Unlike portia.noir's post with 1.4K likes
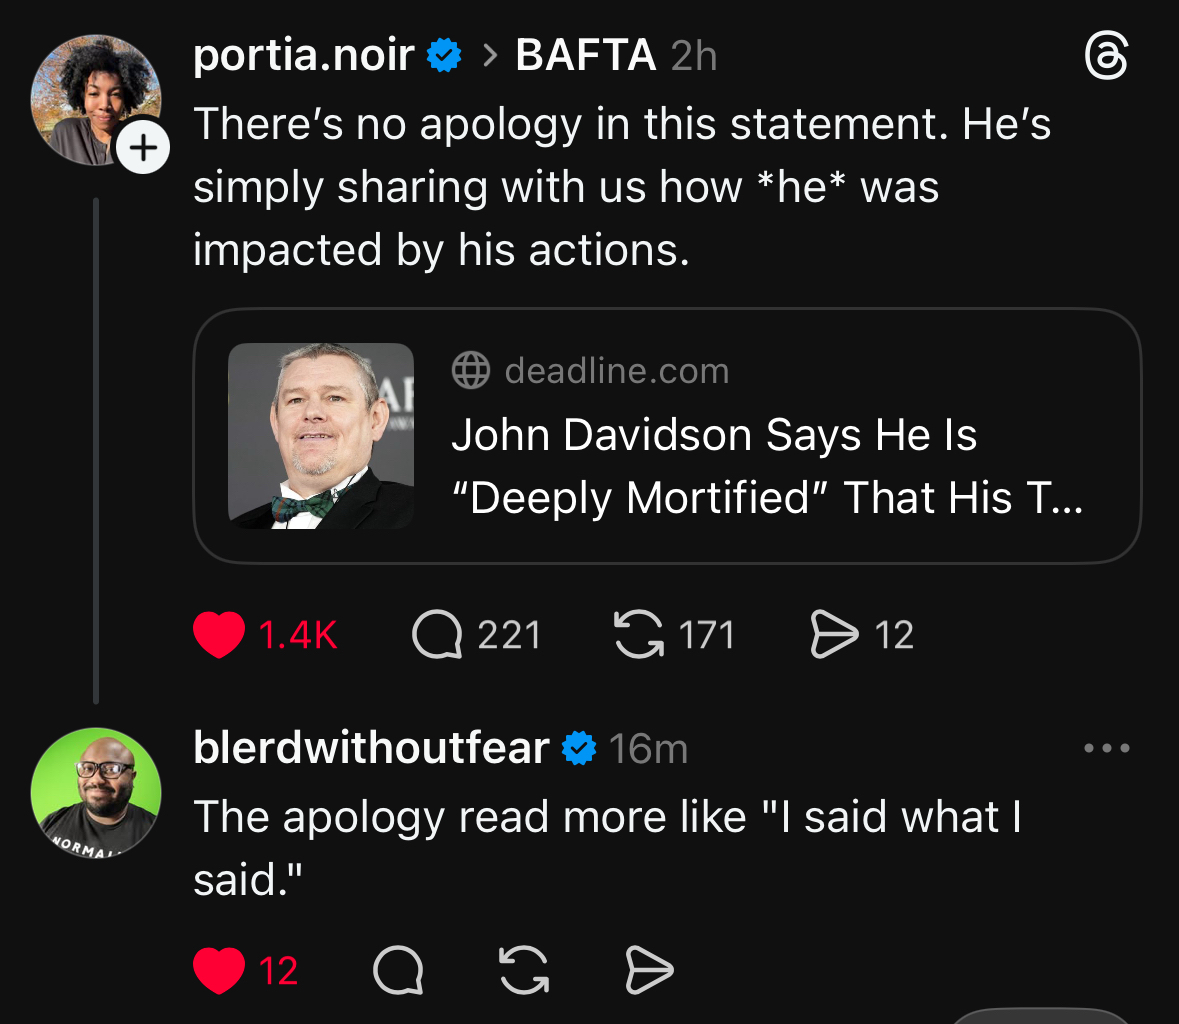This screenshot has height=1024, width=1179. coord(219,635)
